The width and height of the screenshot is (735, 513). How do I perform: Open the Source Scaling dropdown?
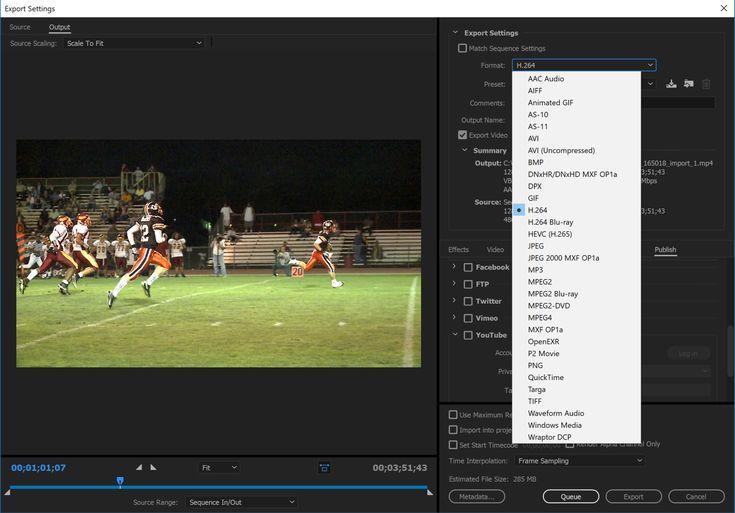[134, 43]
